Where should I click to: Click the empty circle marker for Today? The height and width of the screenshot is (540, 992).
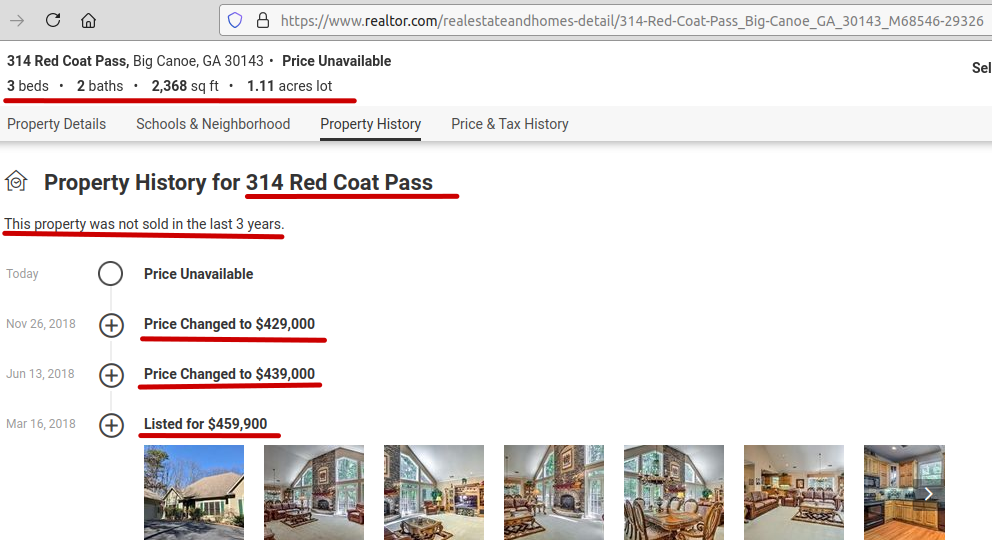point(111,274)
